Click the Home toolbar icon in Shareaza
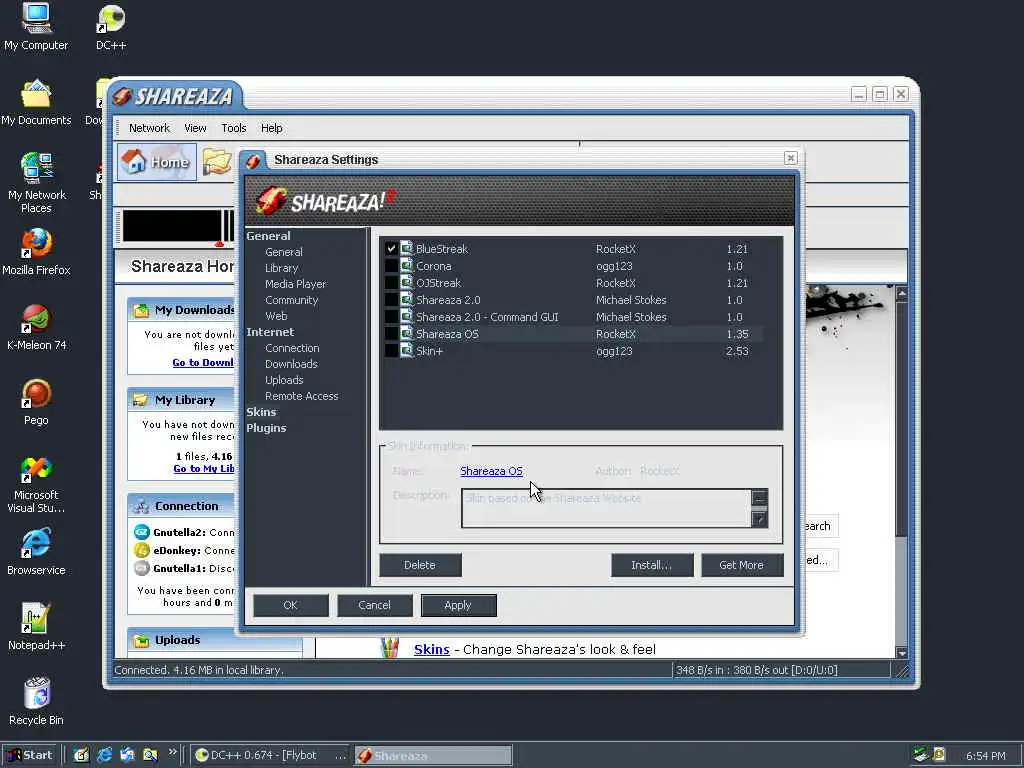1024x768 pixels. click(x=157, y=161)
